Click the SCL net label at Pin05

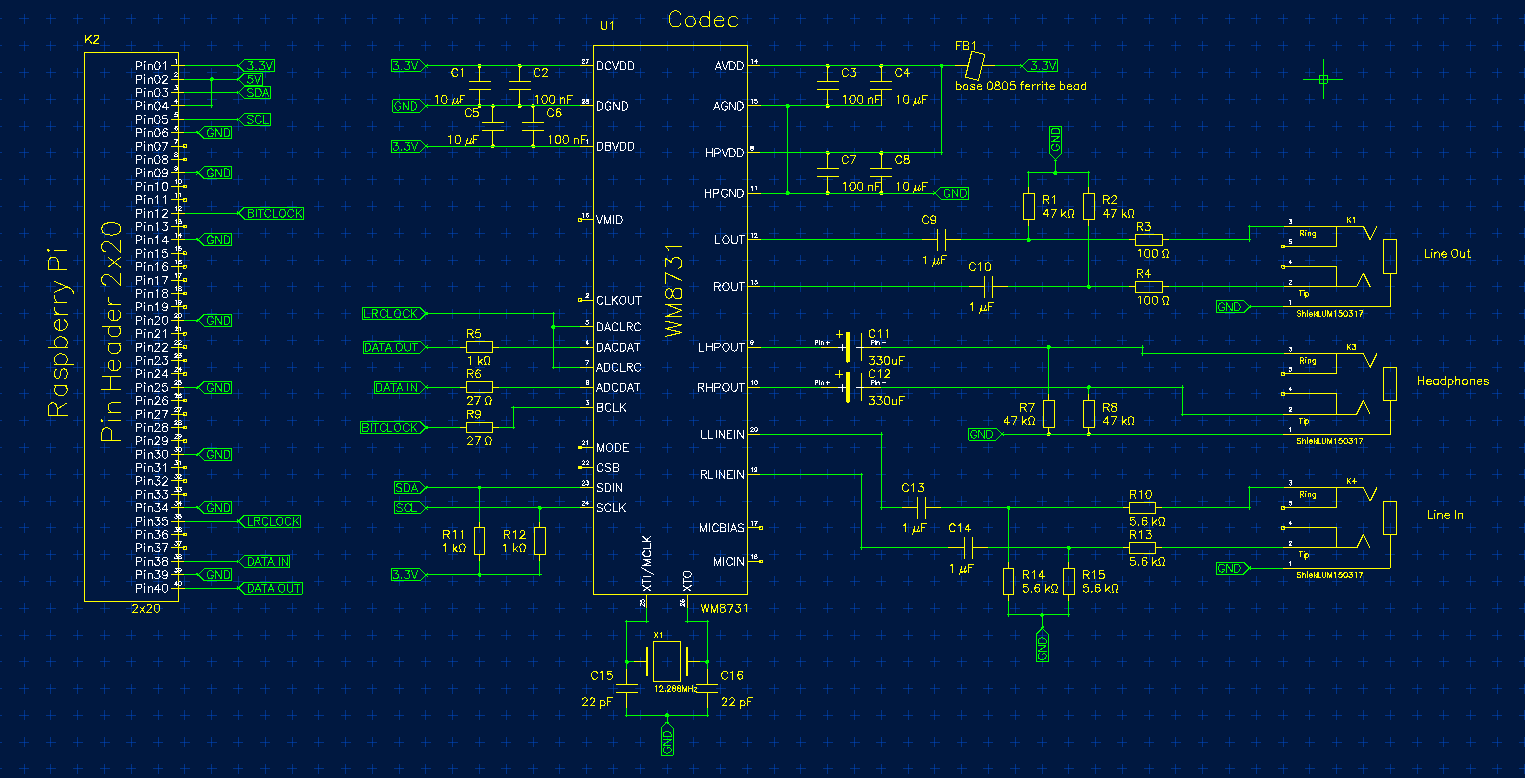(x=254, y=119)
